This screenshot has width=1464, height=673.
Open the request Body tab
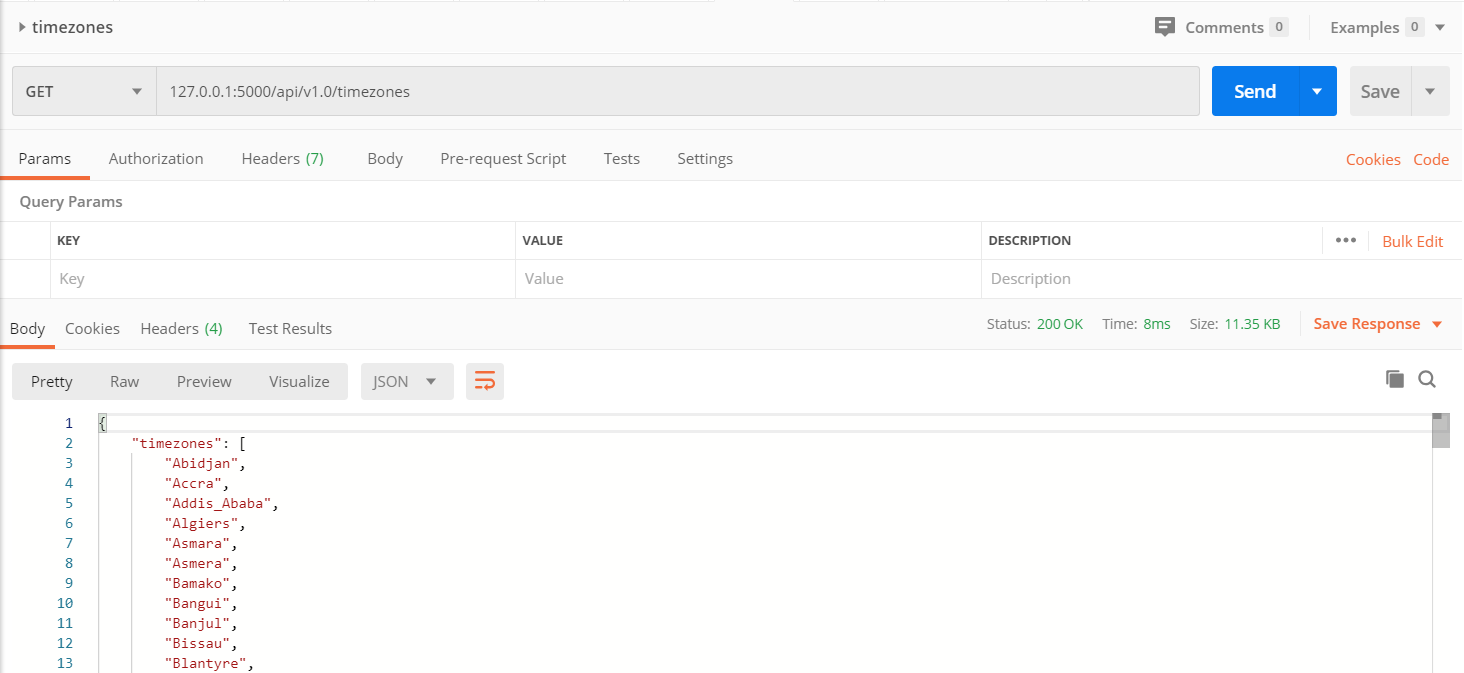tap(385, 158)
